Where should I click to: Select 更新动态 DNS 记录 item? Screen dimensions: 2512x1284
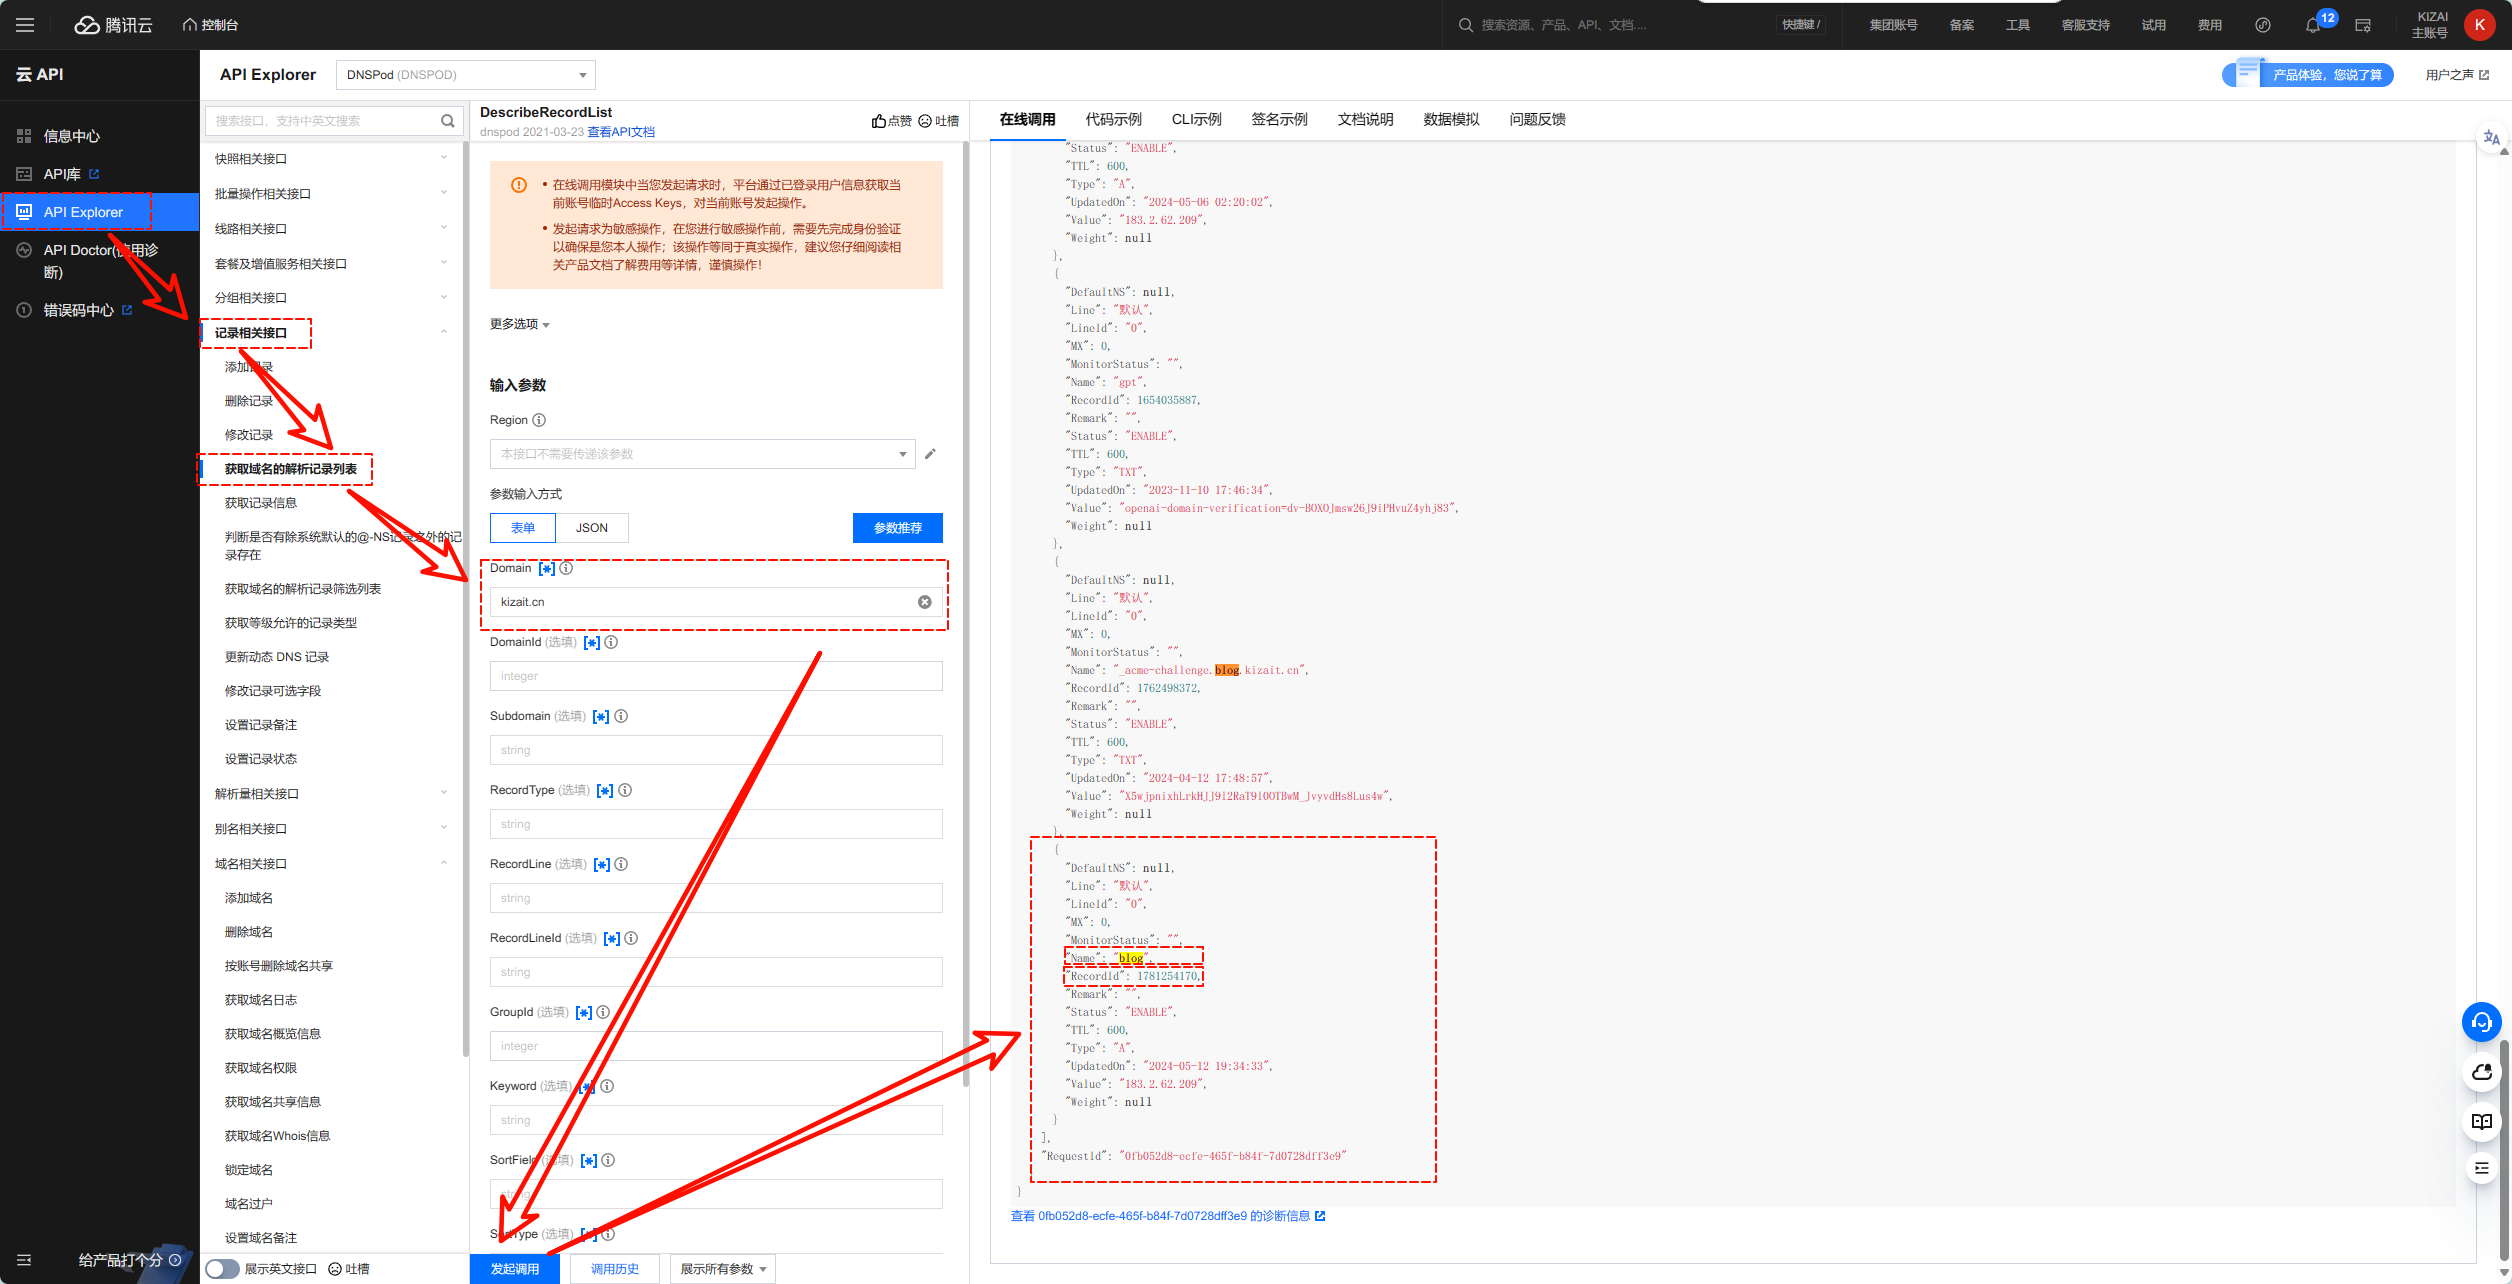(x=277, y=657)
